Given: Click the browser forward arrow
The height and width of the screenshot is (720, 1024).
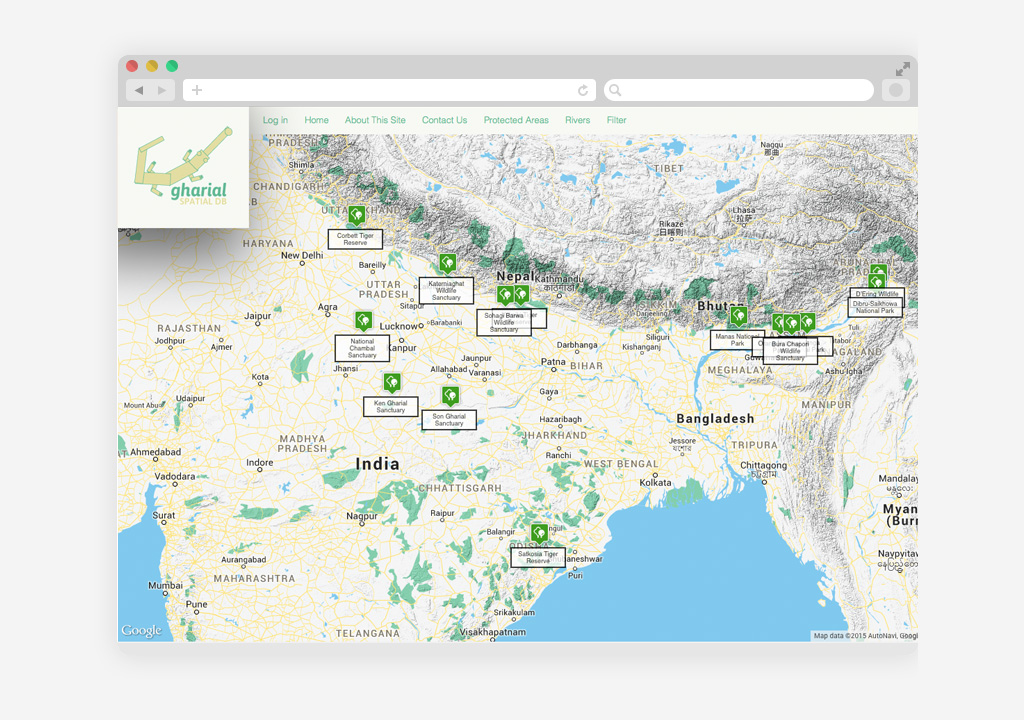Looking at the screenshot, I should pos(162,90).
